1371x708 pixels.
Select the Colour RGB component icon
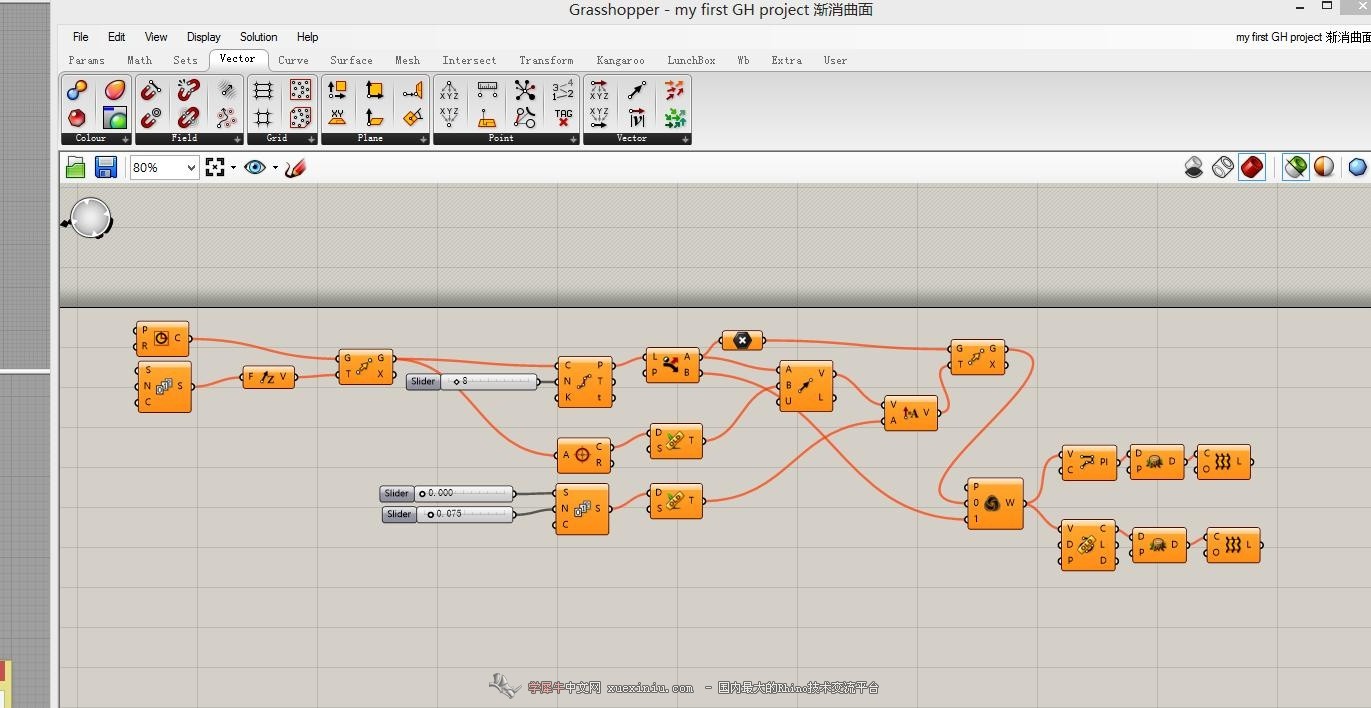(x=77, y=91)
